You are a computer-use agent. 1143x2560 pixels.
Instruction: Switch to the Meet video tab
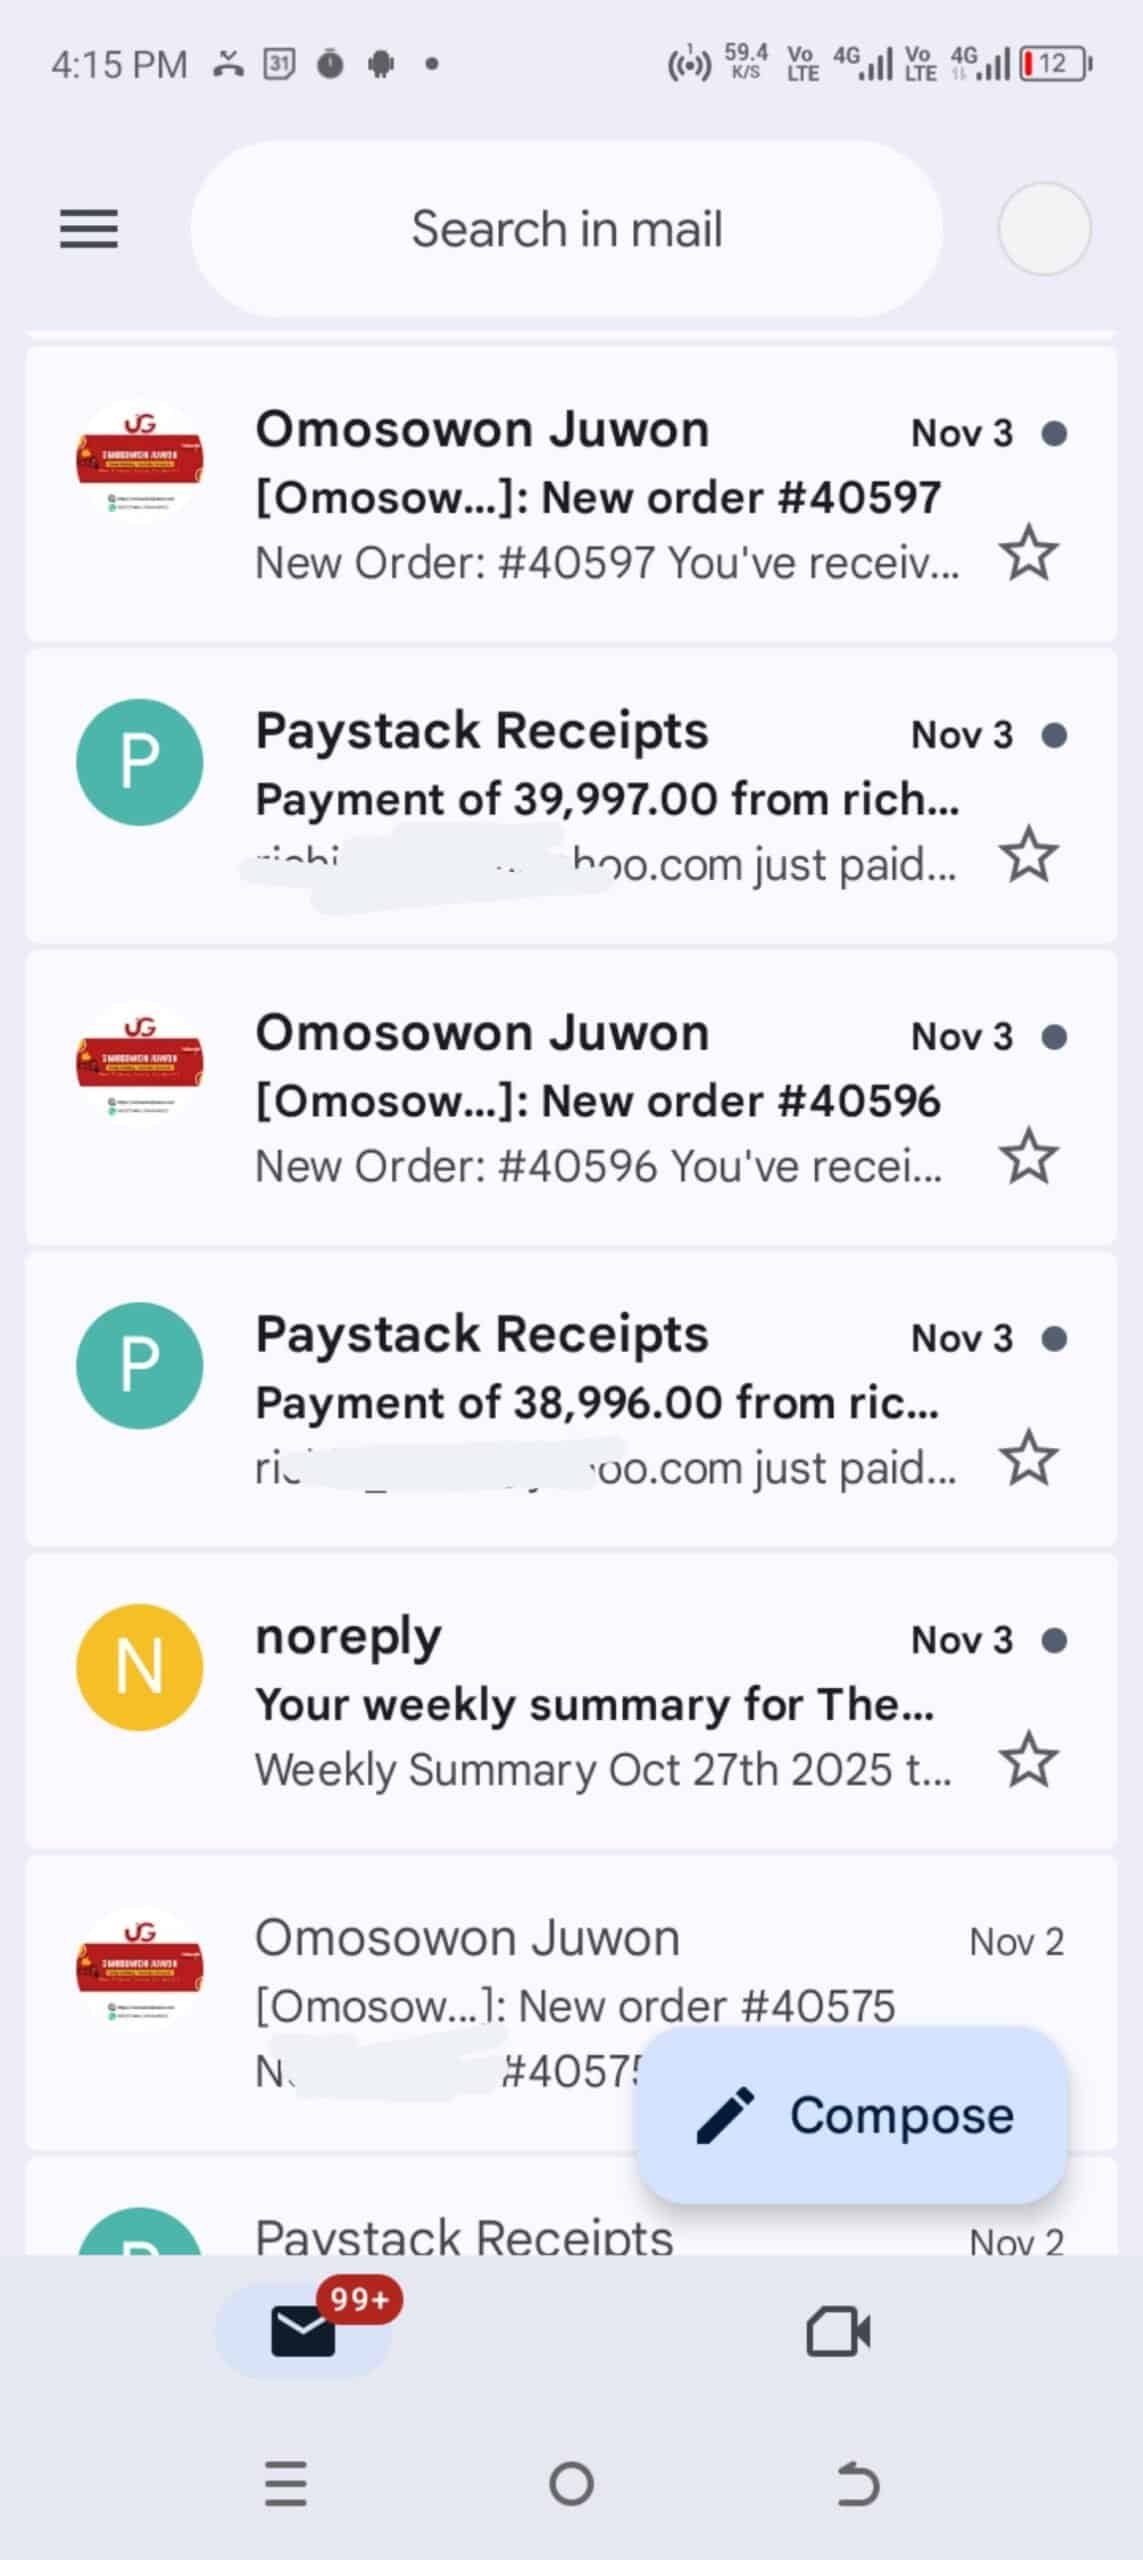(838, 2332)
